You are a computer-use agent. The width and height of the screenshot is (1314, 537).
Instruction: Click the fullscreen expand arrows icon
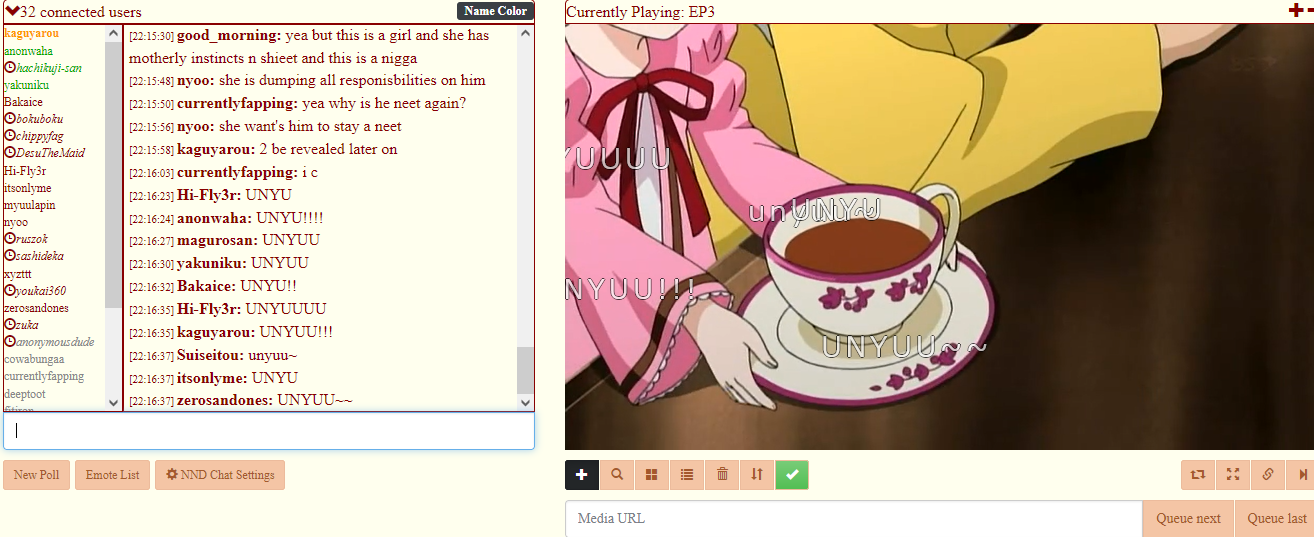point(1233,475)
